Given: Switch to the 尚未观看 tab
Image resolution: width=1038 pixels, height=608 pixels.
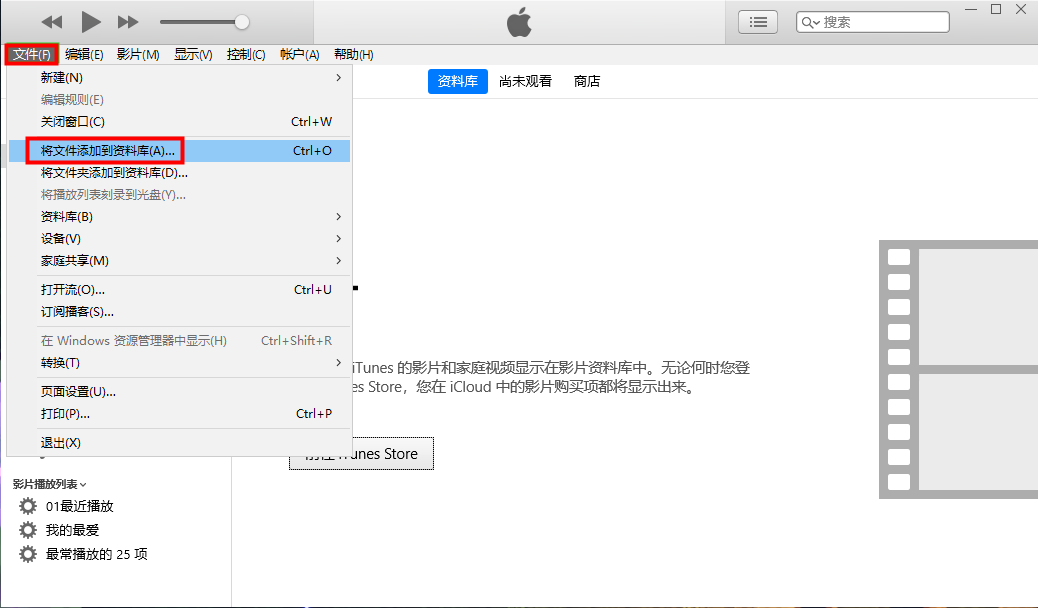Looking at the screenshot, I should (525, 81).
